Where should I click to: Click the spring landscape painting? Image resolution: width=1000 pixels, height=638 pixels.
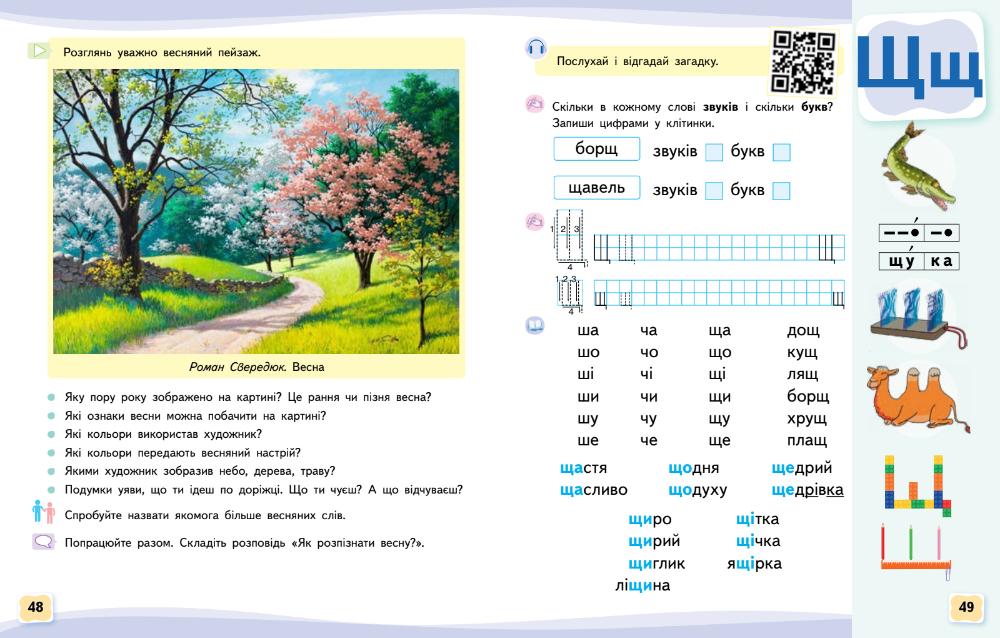(256, 211)
